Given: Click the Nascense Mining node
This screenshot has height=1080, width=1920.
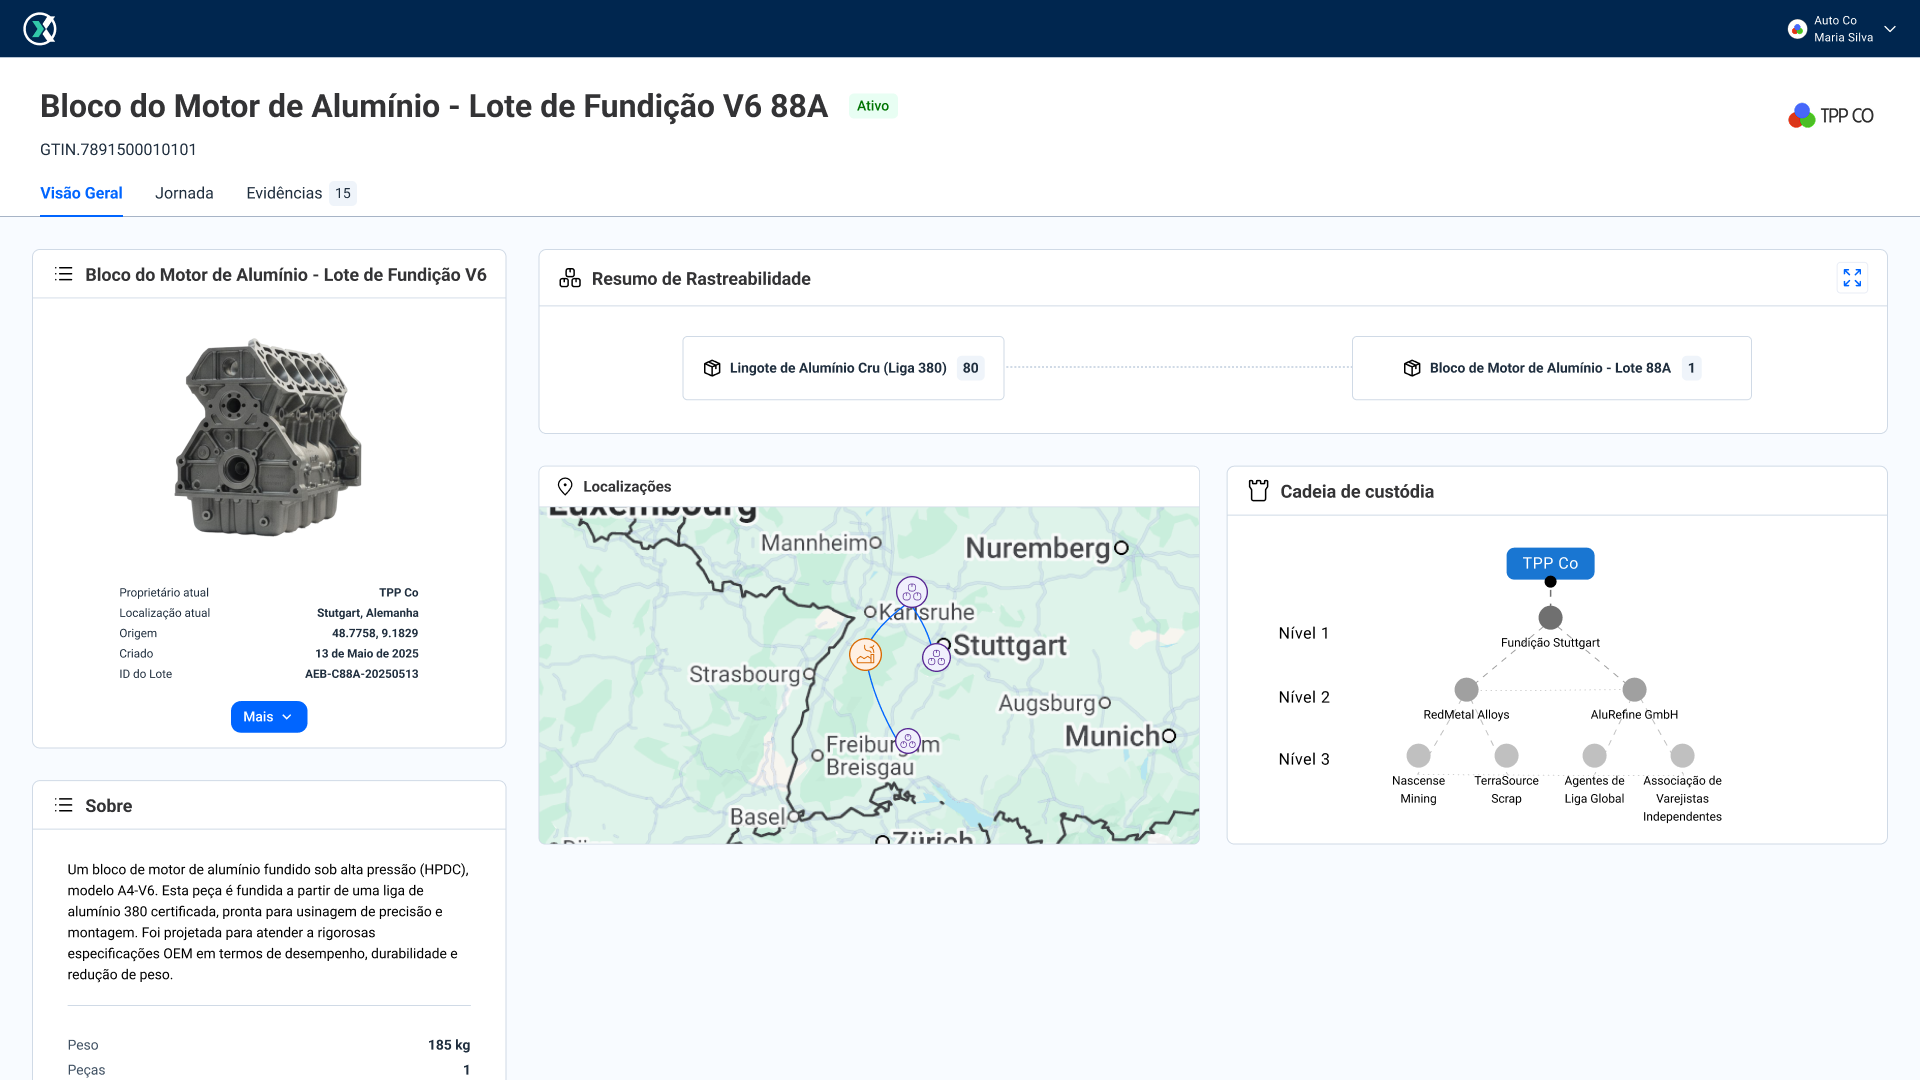Looking at the screenshot, I should [x=1418, y=756].
